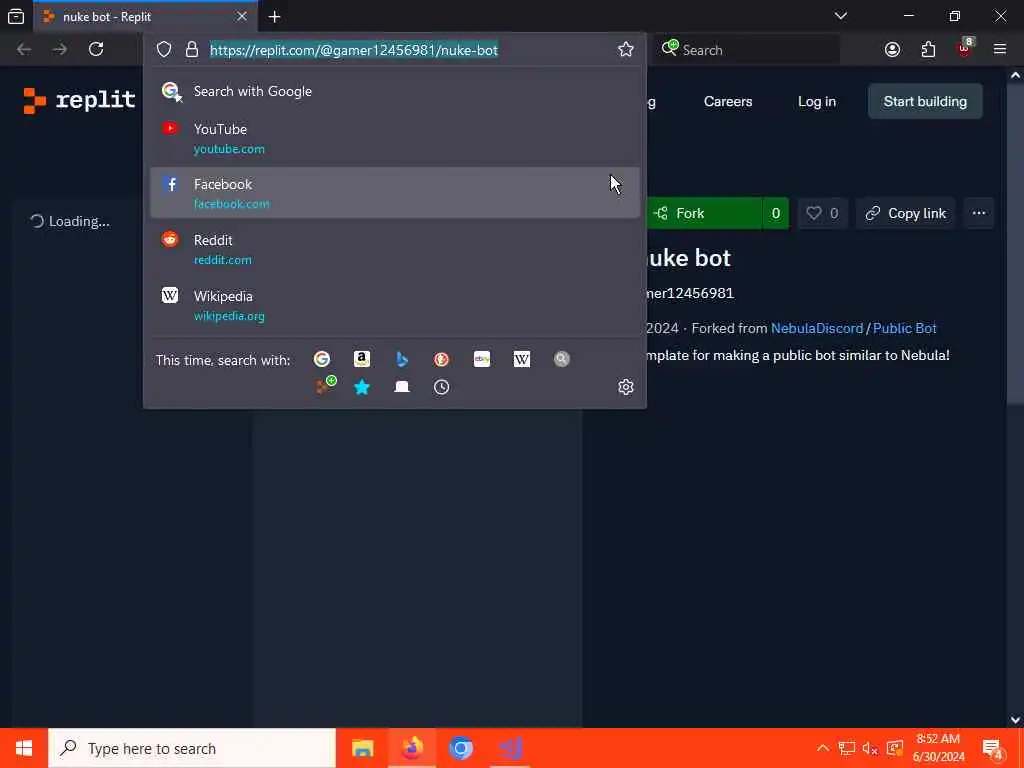Open uBlock extension icon with badge

pyautogui.click(x=965, y=48)
